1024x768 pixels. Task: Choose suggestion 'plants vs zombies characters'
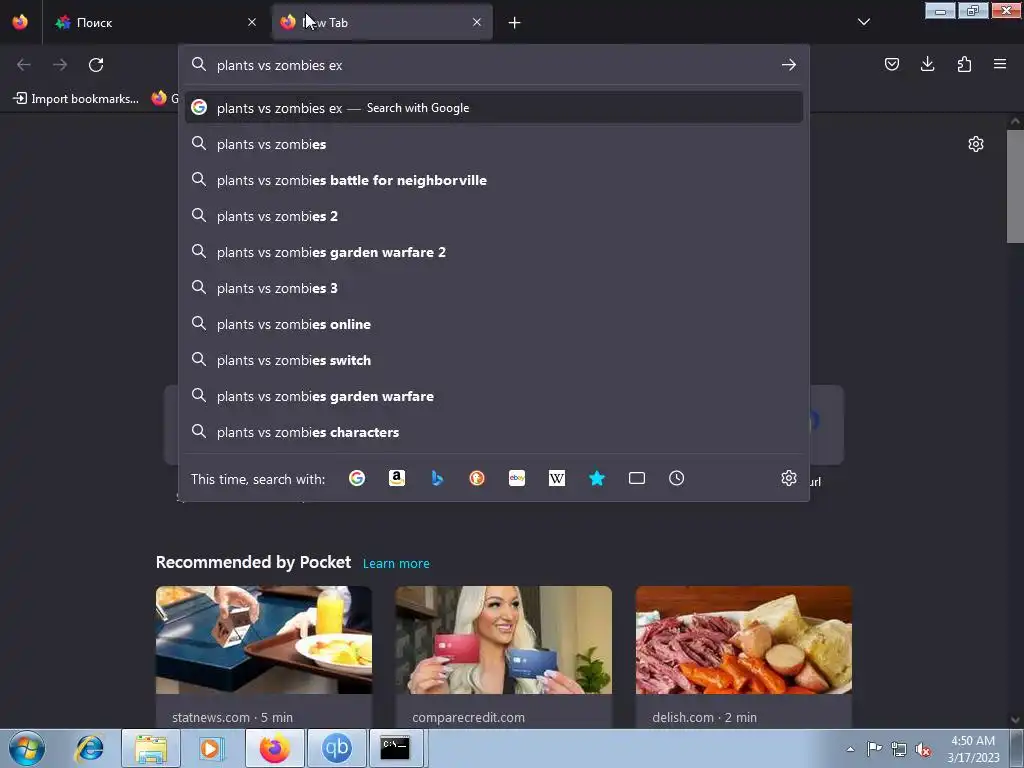point(494,432)
